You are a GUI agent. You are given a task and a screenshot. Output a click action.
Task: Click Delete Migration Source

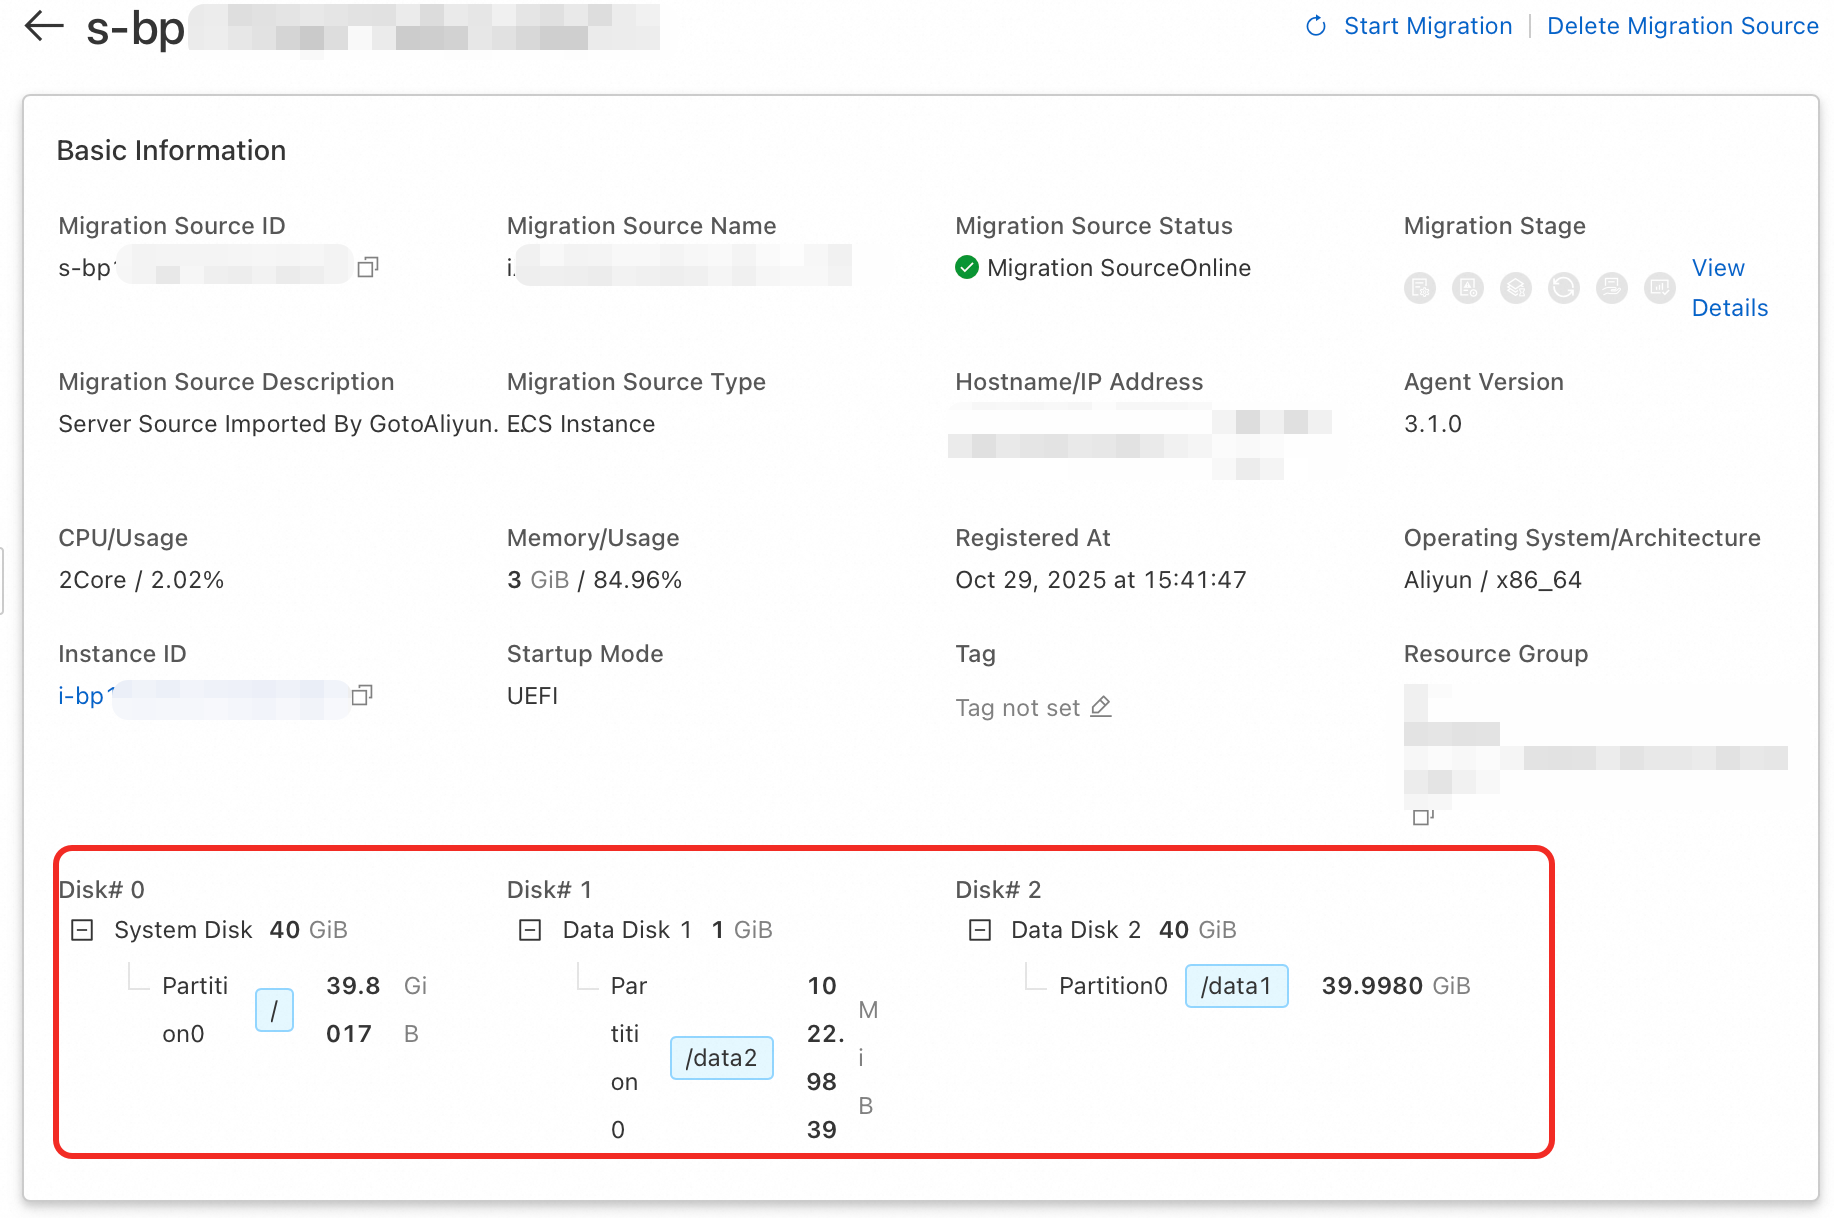1683,26
